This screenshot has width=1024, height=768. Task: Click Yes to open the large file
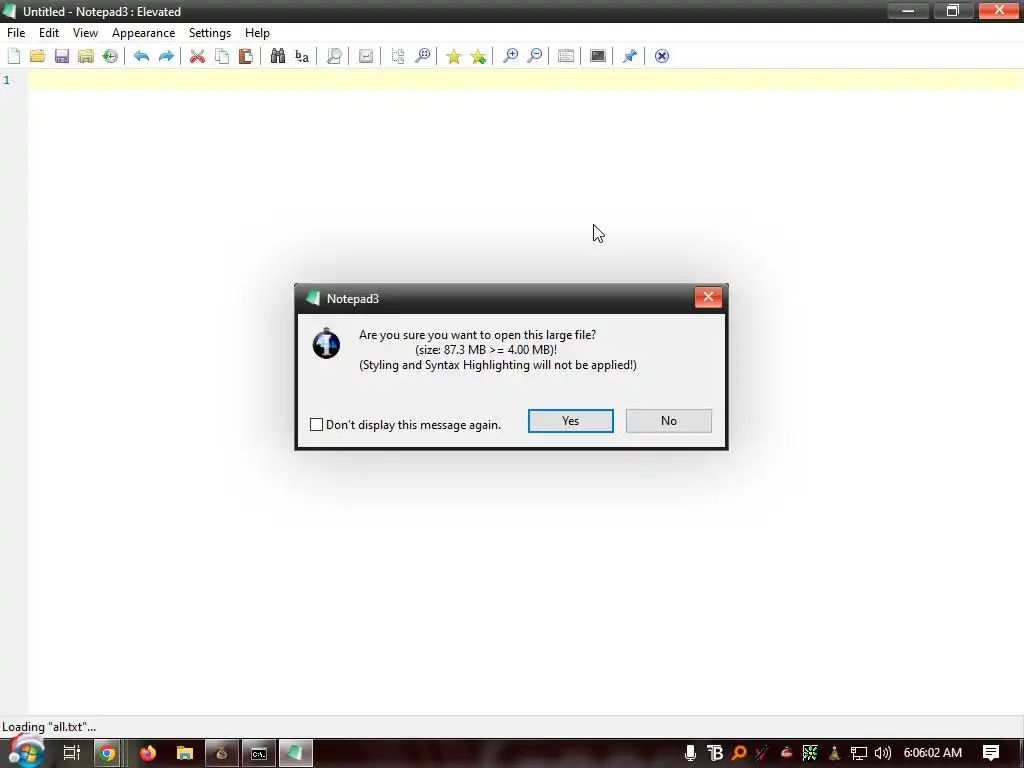[x=571, y=421]
